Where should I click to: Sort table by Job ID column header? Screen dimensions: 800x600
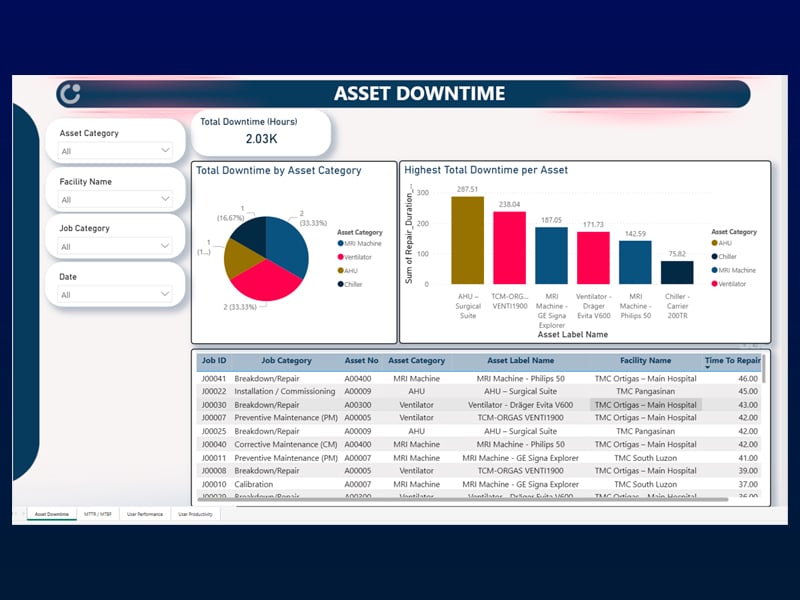coord(214,360)
